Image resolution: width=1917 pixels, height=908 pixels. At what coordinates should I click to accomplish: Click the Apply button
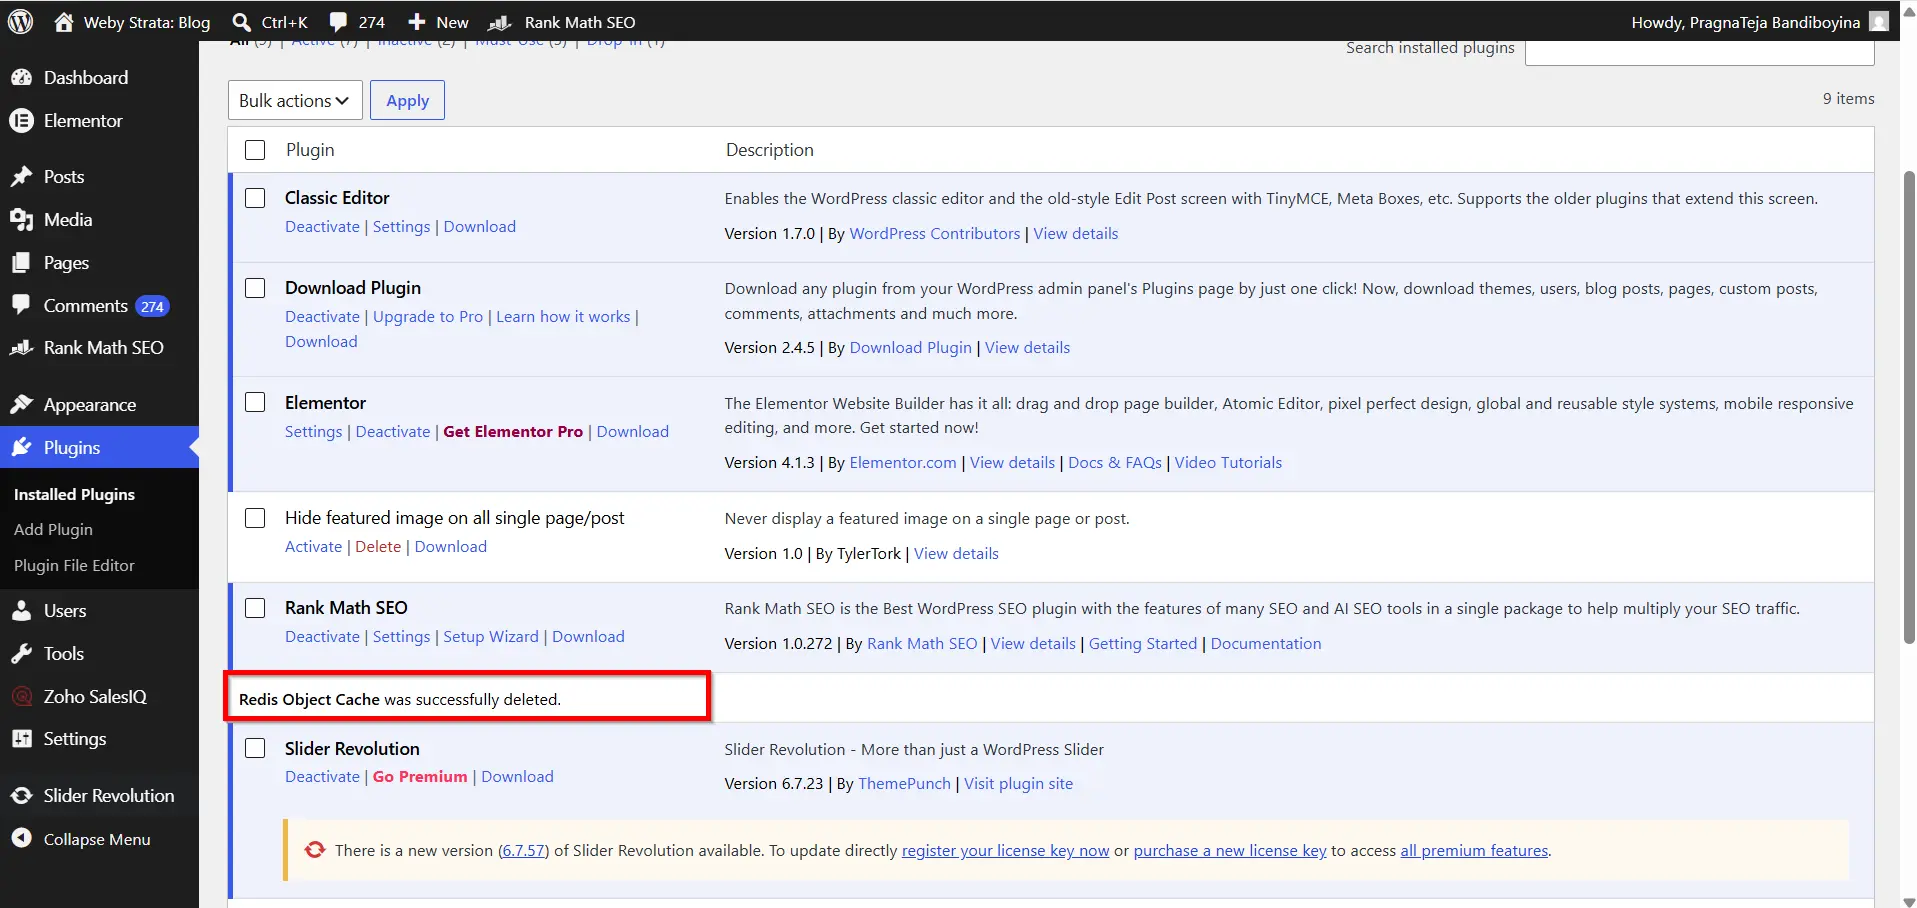tap(407, 100)
